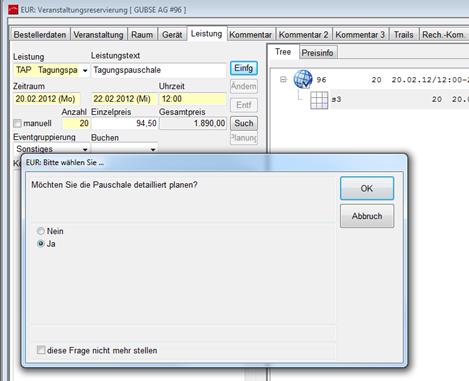Cancel the dialog with Abbruch
Image resolution: width=469 pixels, height=381 pixels.
[367, 216]
